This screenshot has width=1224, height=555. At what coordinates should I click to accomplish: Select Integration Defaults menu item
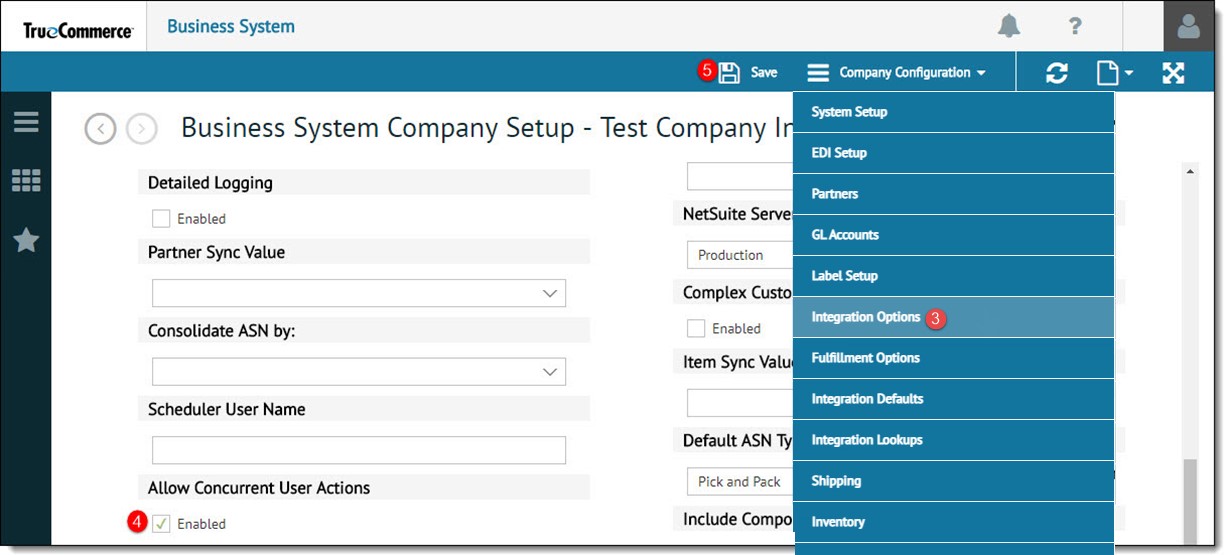[x=954, y=399]
